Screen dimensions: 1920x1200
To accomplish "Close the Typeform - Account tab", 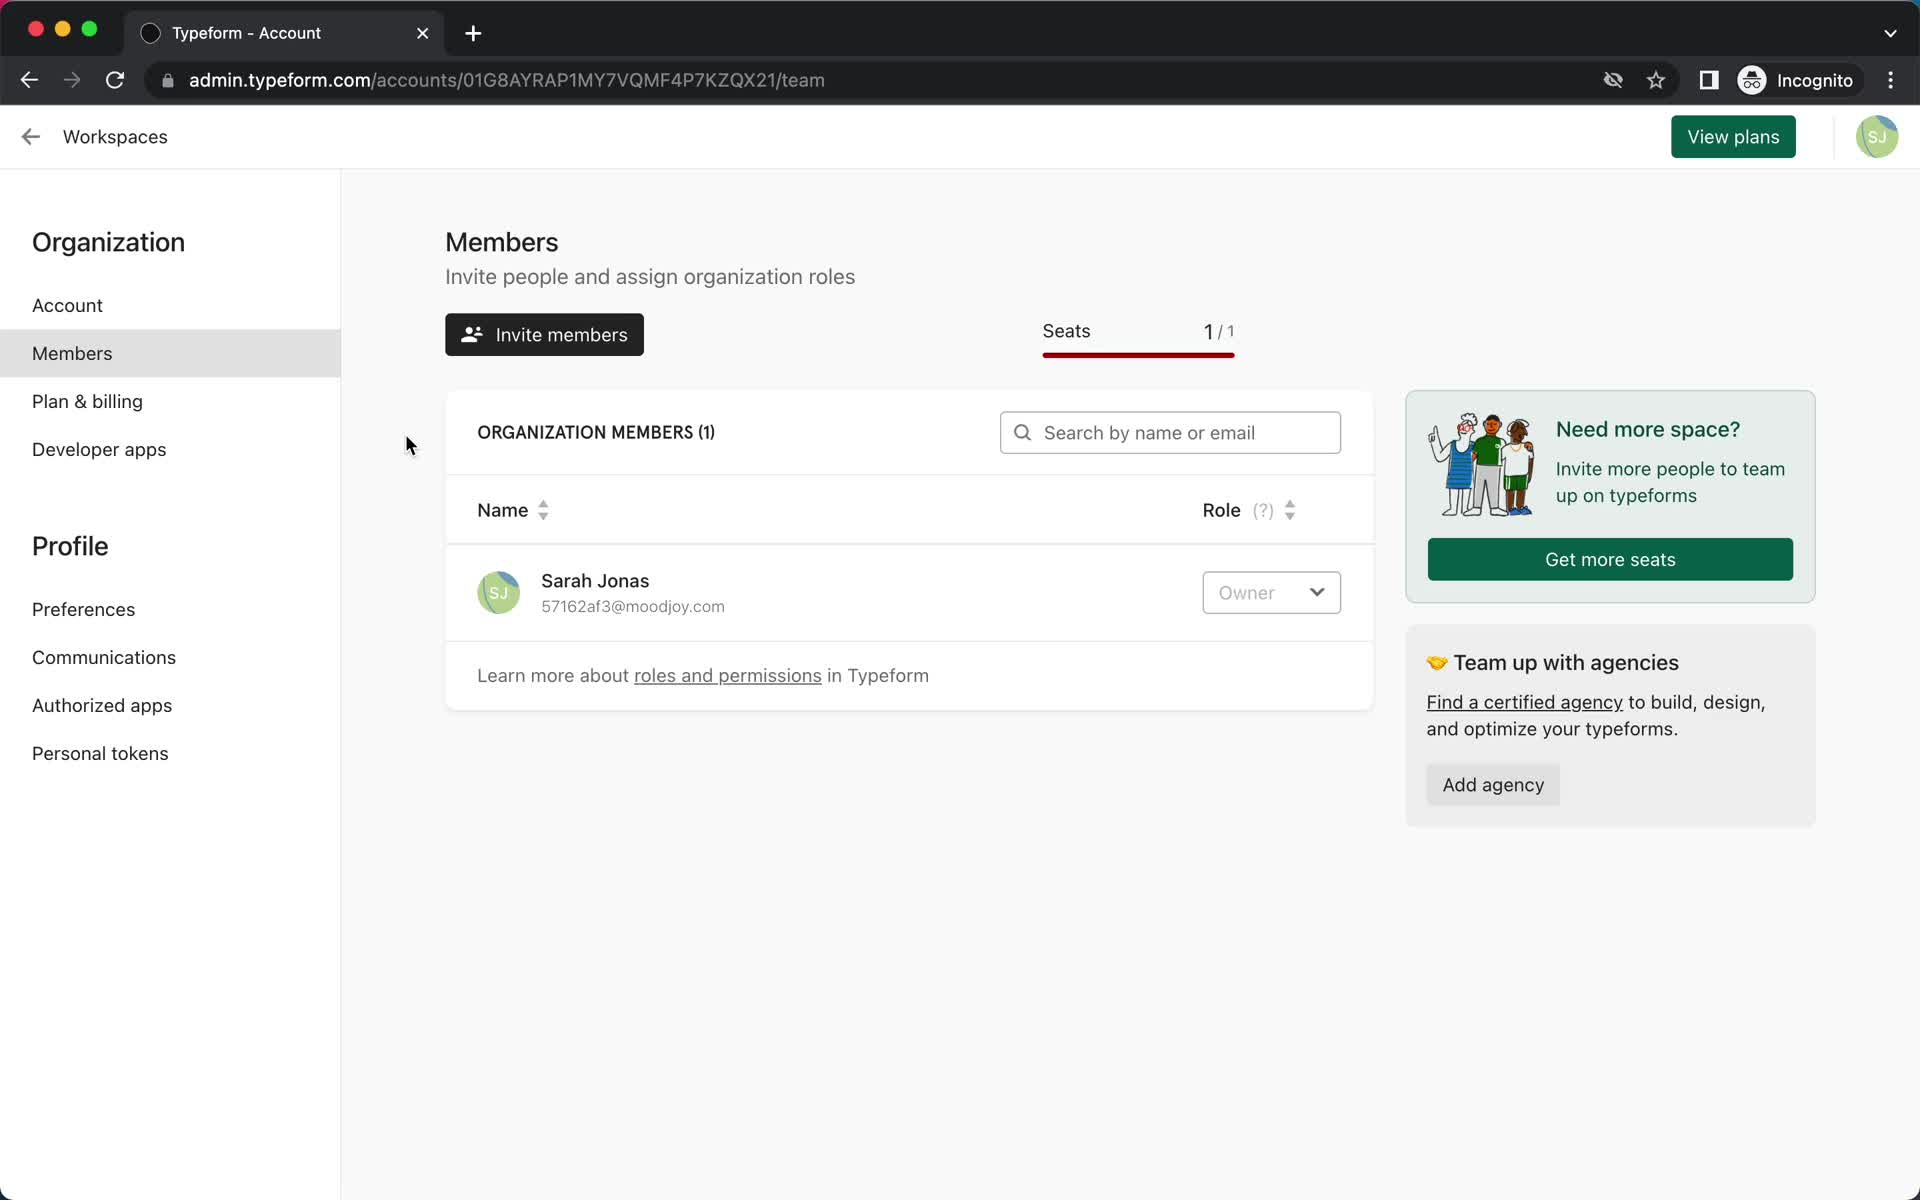I will (423, 33).
